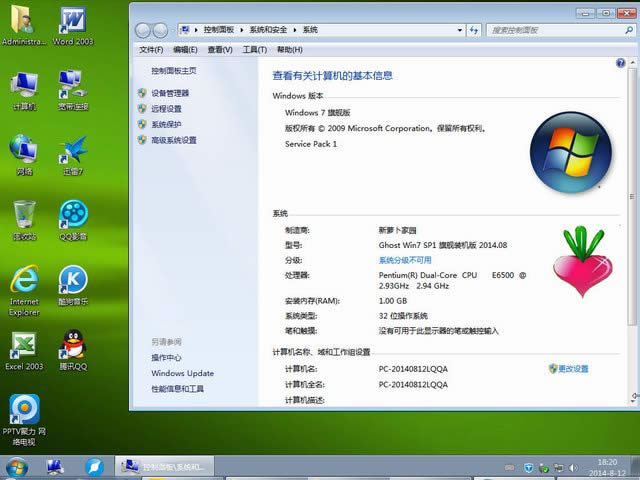Click the 系统分级不可用 rating link
Screen dimensions: 640x480
point(405,260)
